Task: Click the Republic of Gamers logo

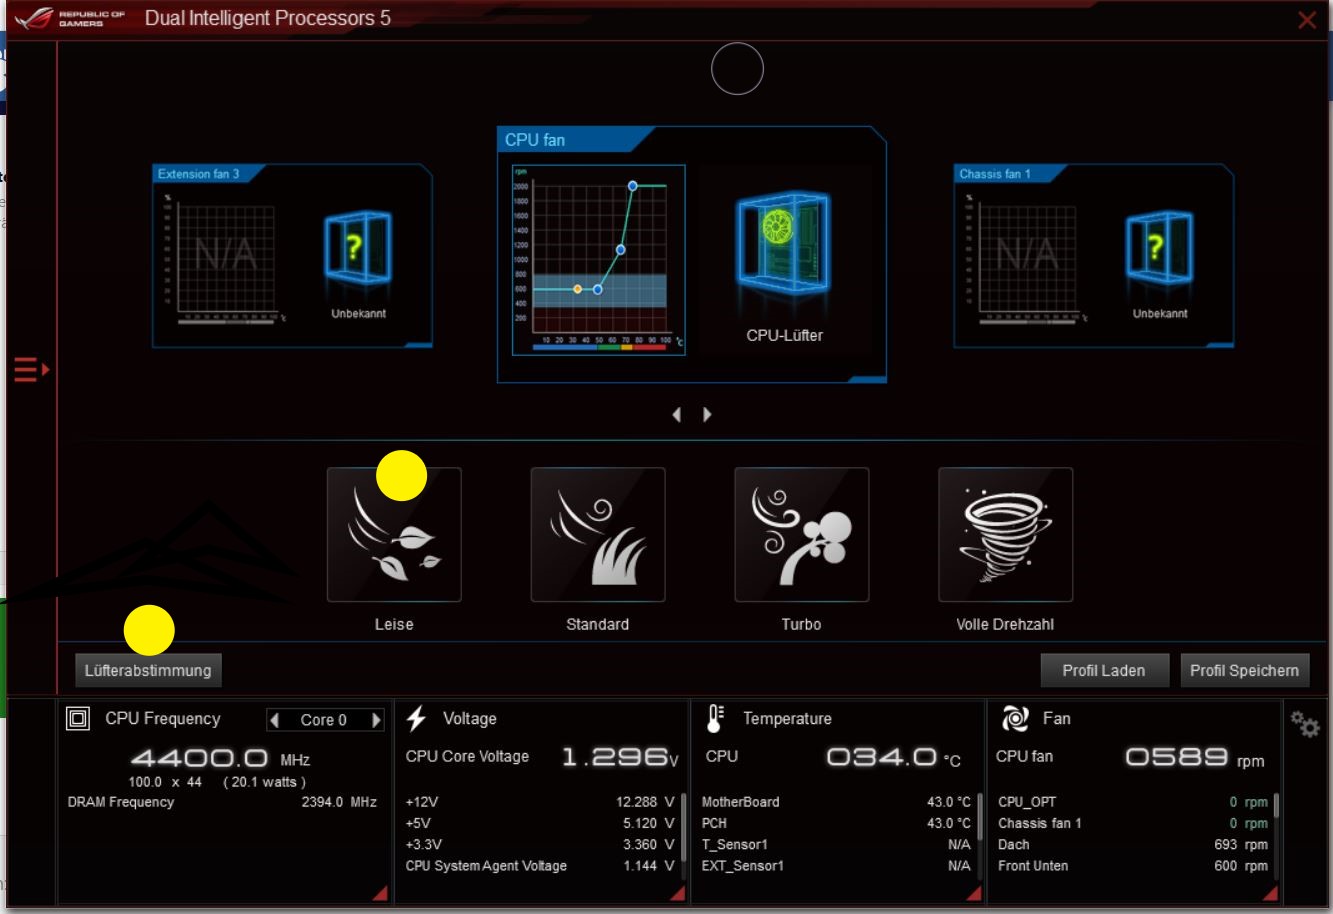Action: [70, 18]
